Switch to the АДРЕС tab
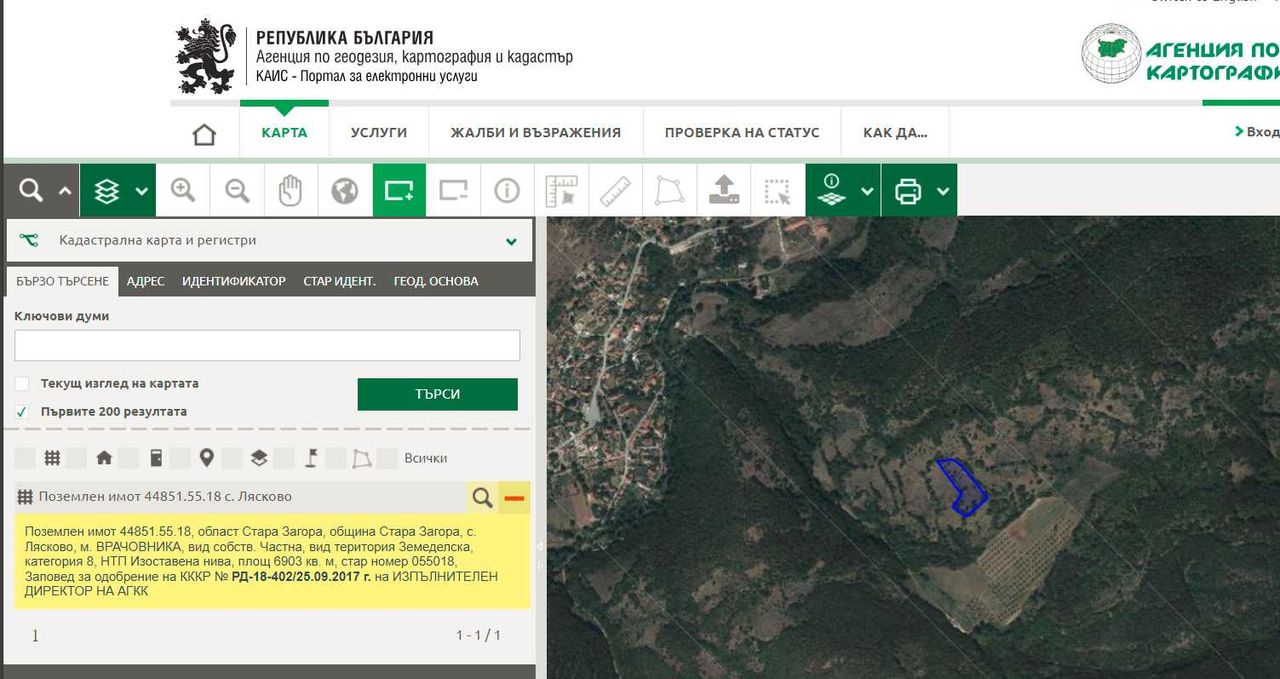 coord(146,281)
